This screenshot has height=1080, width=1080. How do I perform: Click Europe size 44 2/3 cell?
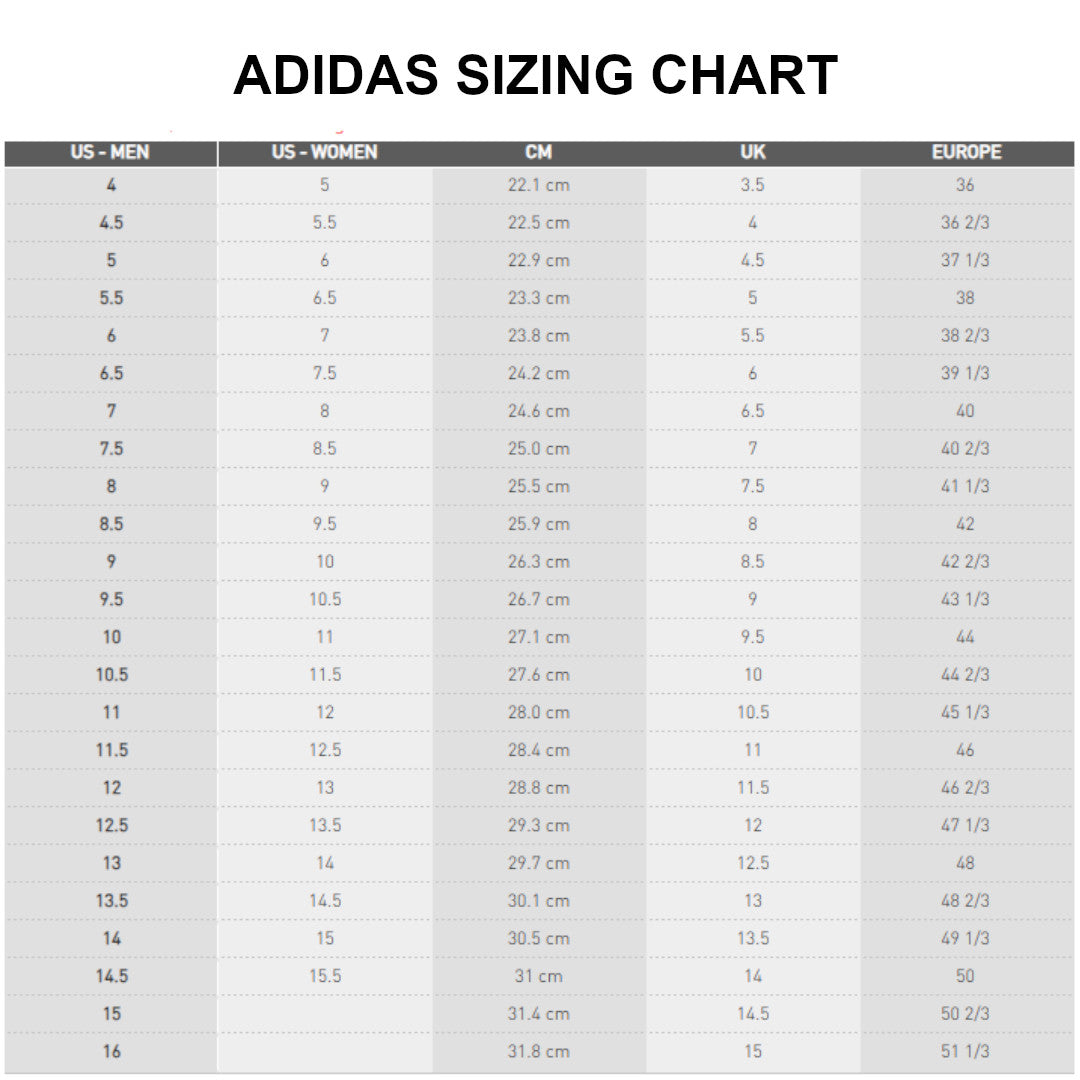pyautogui.click(x=965, y=675)
